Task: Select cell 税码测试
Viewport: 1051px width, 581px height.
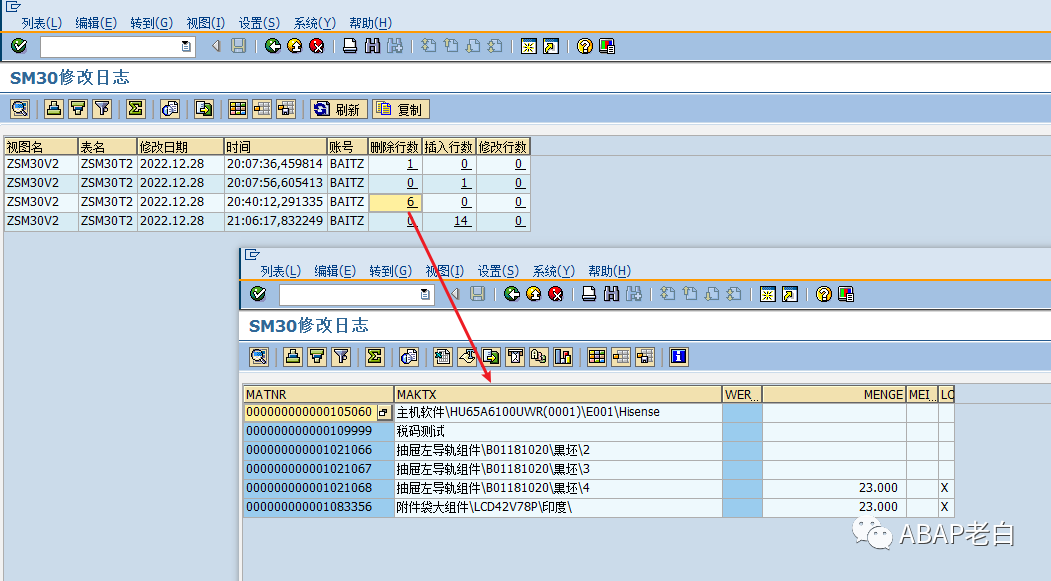Action: click(x=558, y=431)
